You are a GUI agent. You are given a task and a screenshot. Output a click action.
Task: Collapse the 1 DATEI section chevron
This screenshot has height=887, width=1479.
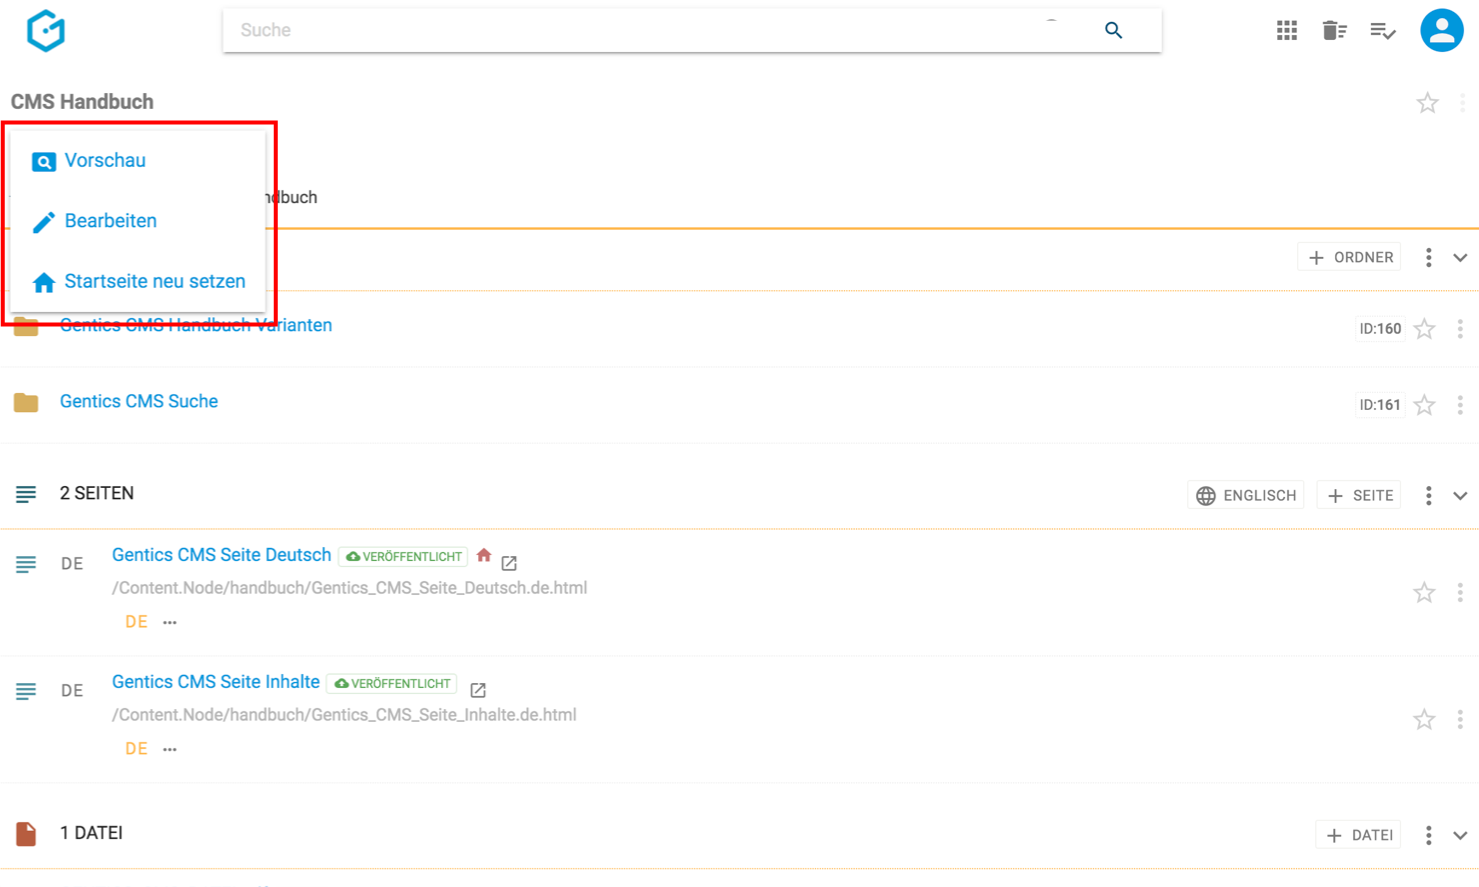[1460, 835]
